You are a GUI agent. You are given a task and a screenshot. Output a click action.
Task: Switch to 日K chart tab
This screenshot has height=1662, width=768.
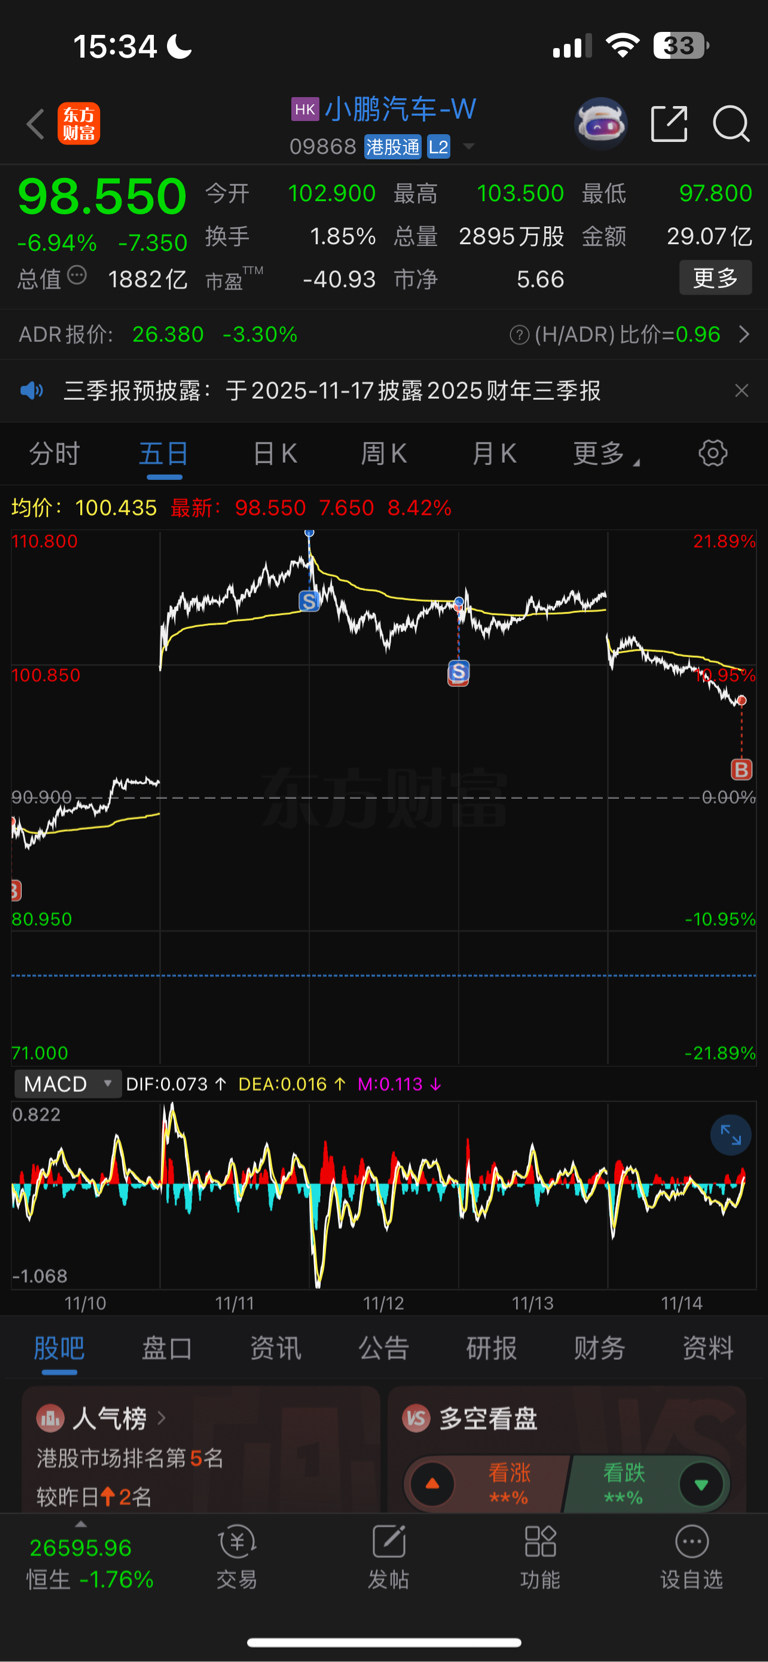point(275,454)
